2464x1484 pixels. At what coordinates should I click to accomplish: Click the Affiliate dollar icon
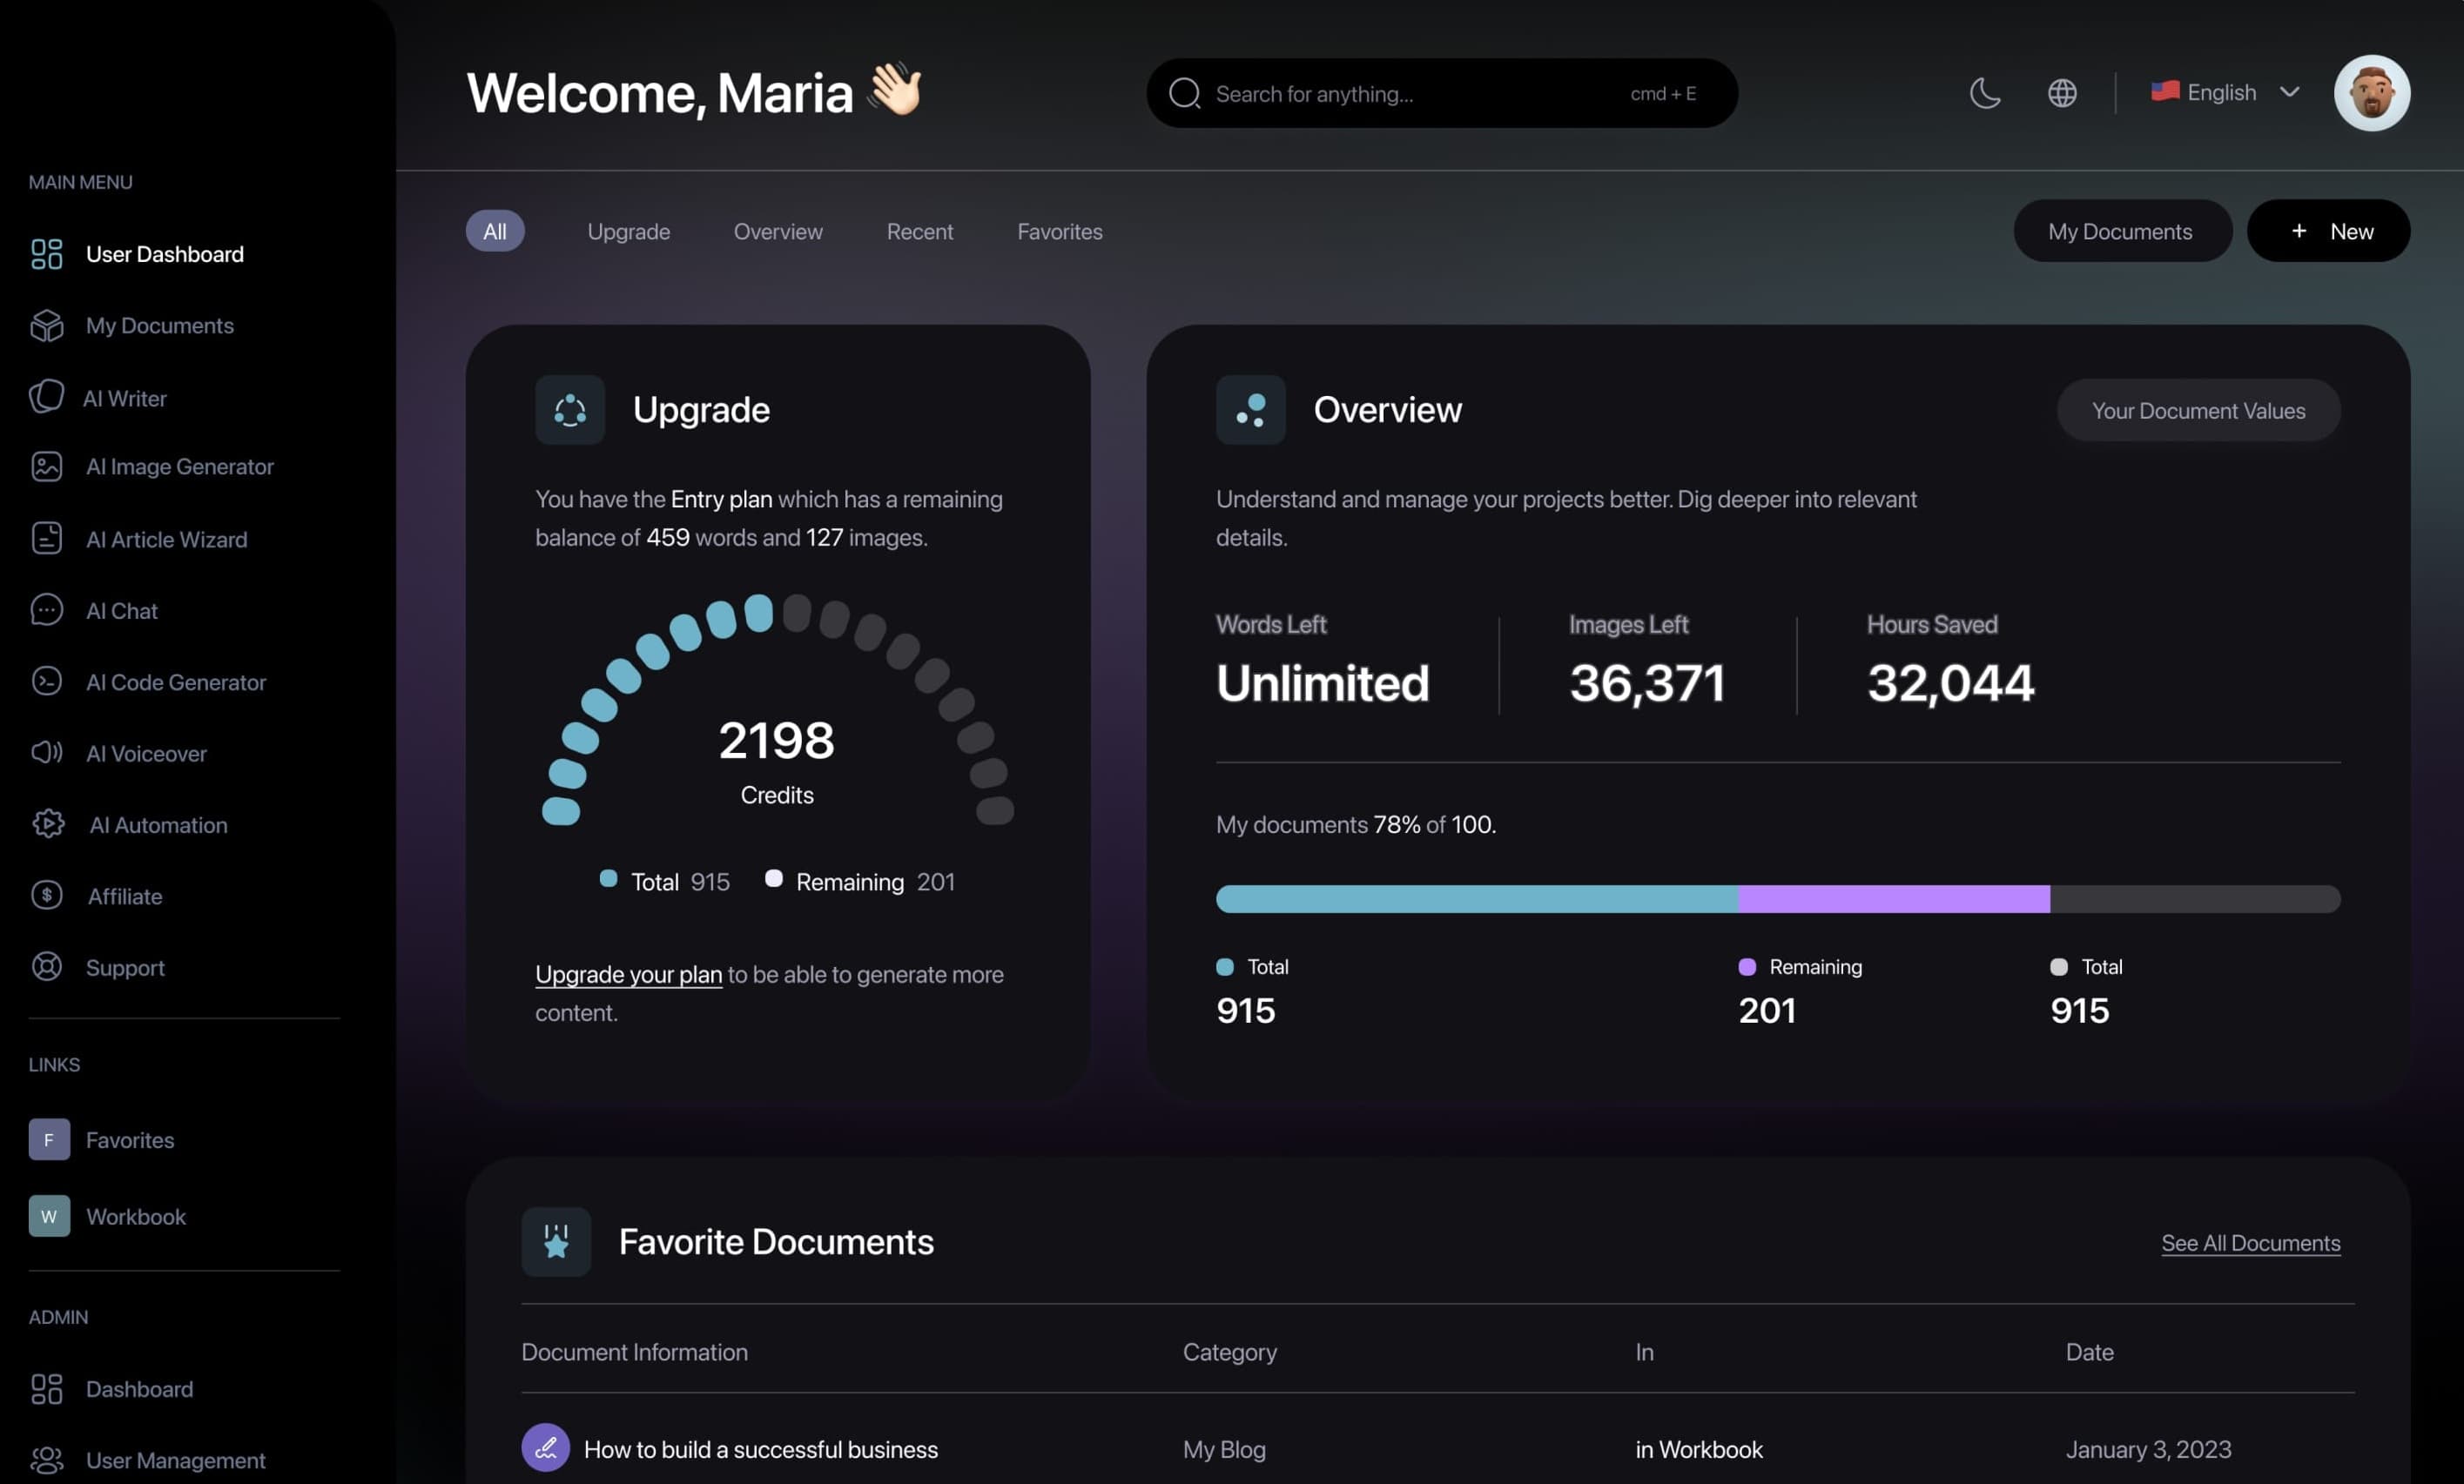[46, 895]
